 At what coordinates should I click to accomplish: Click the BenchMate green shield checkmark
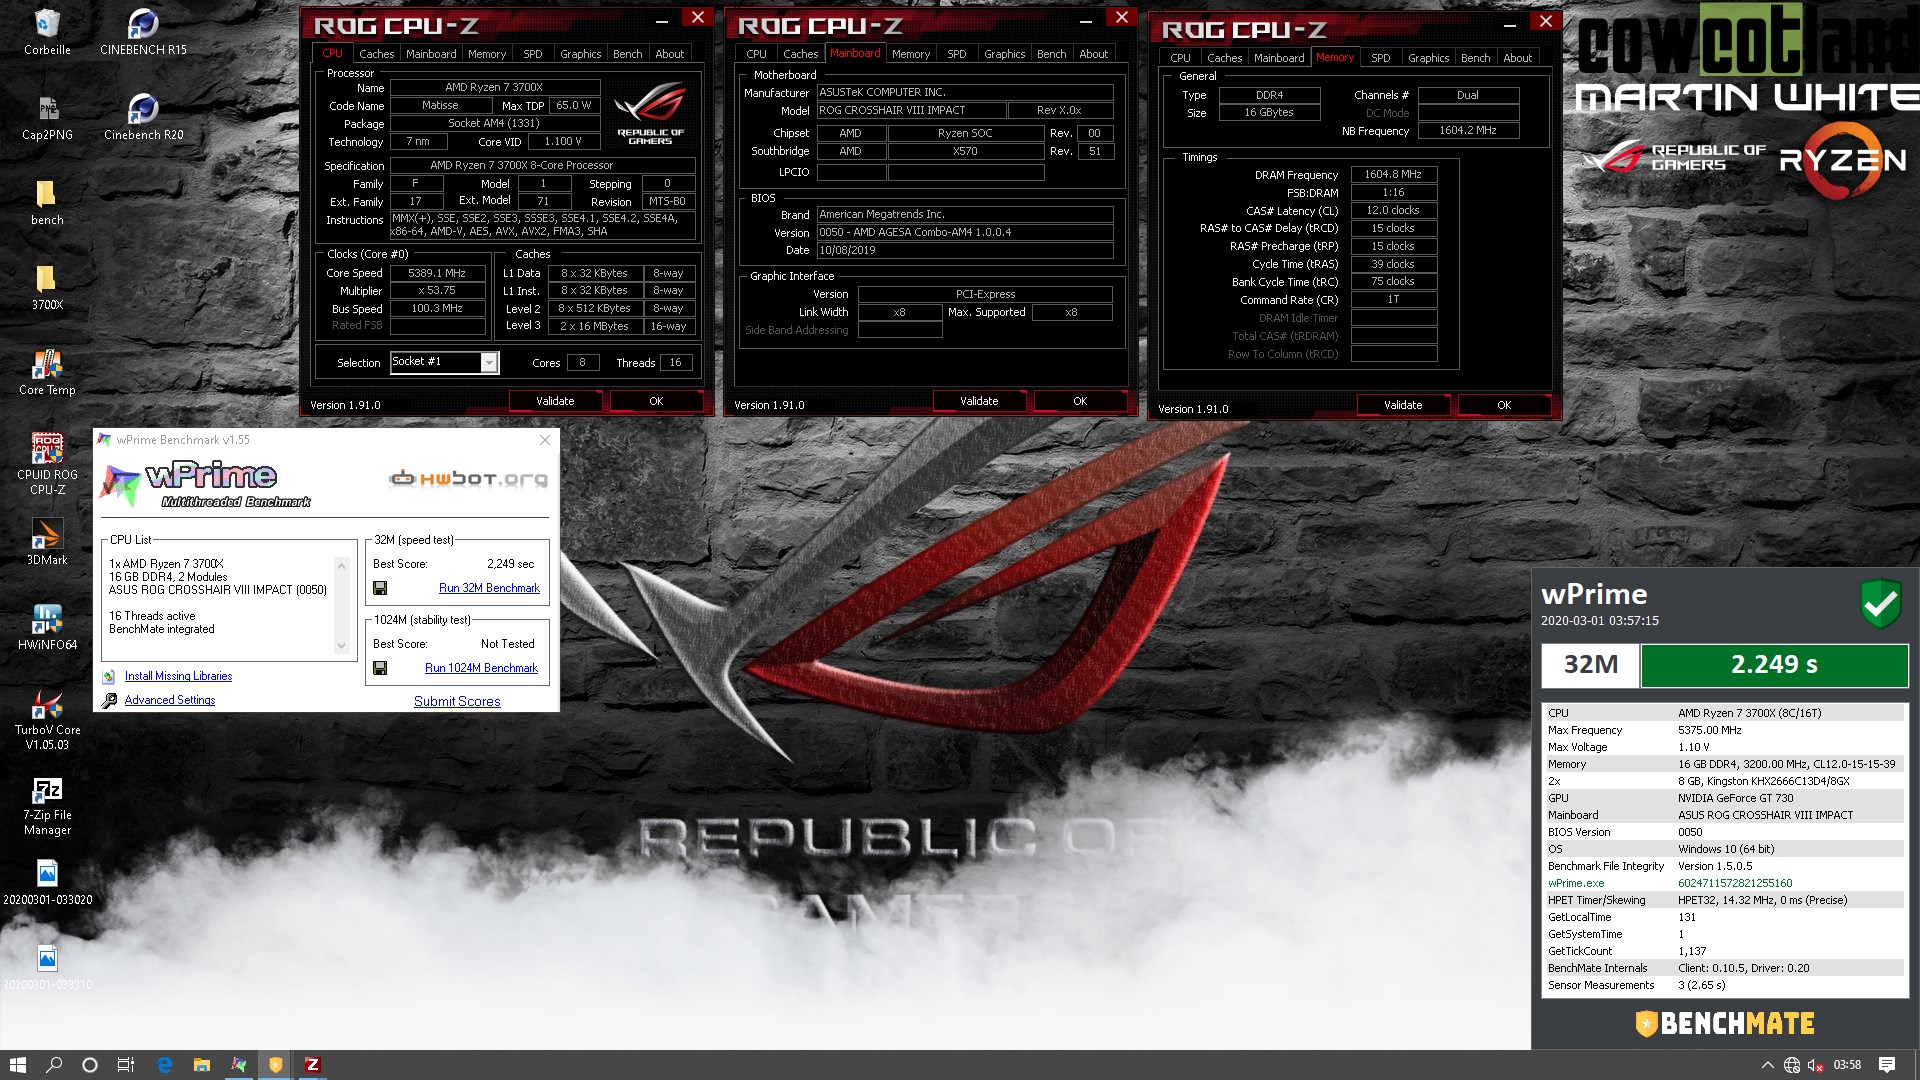tap(1880, 604)
